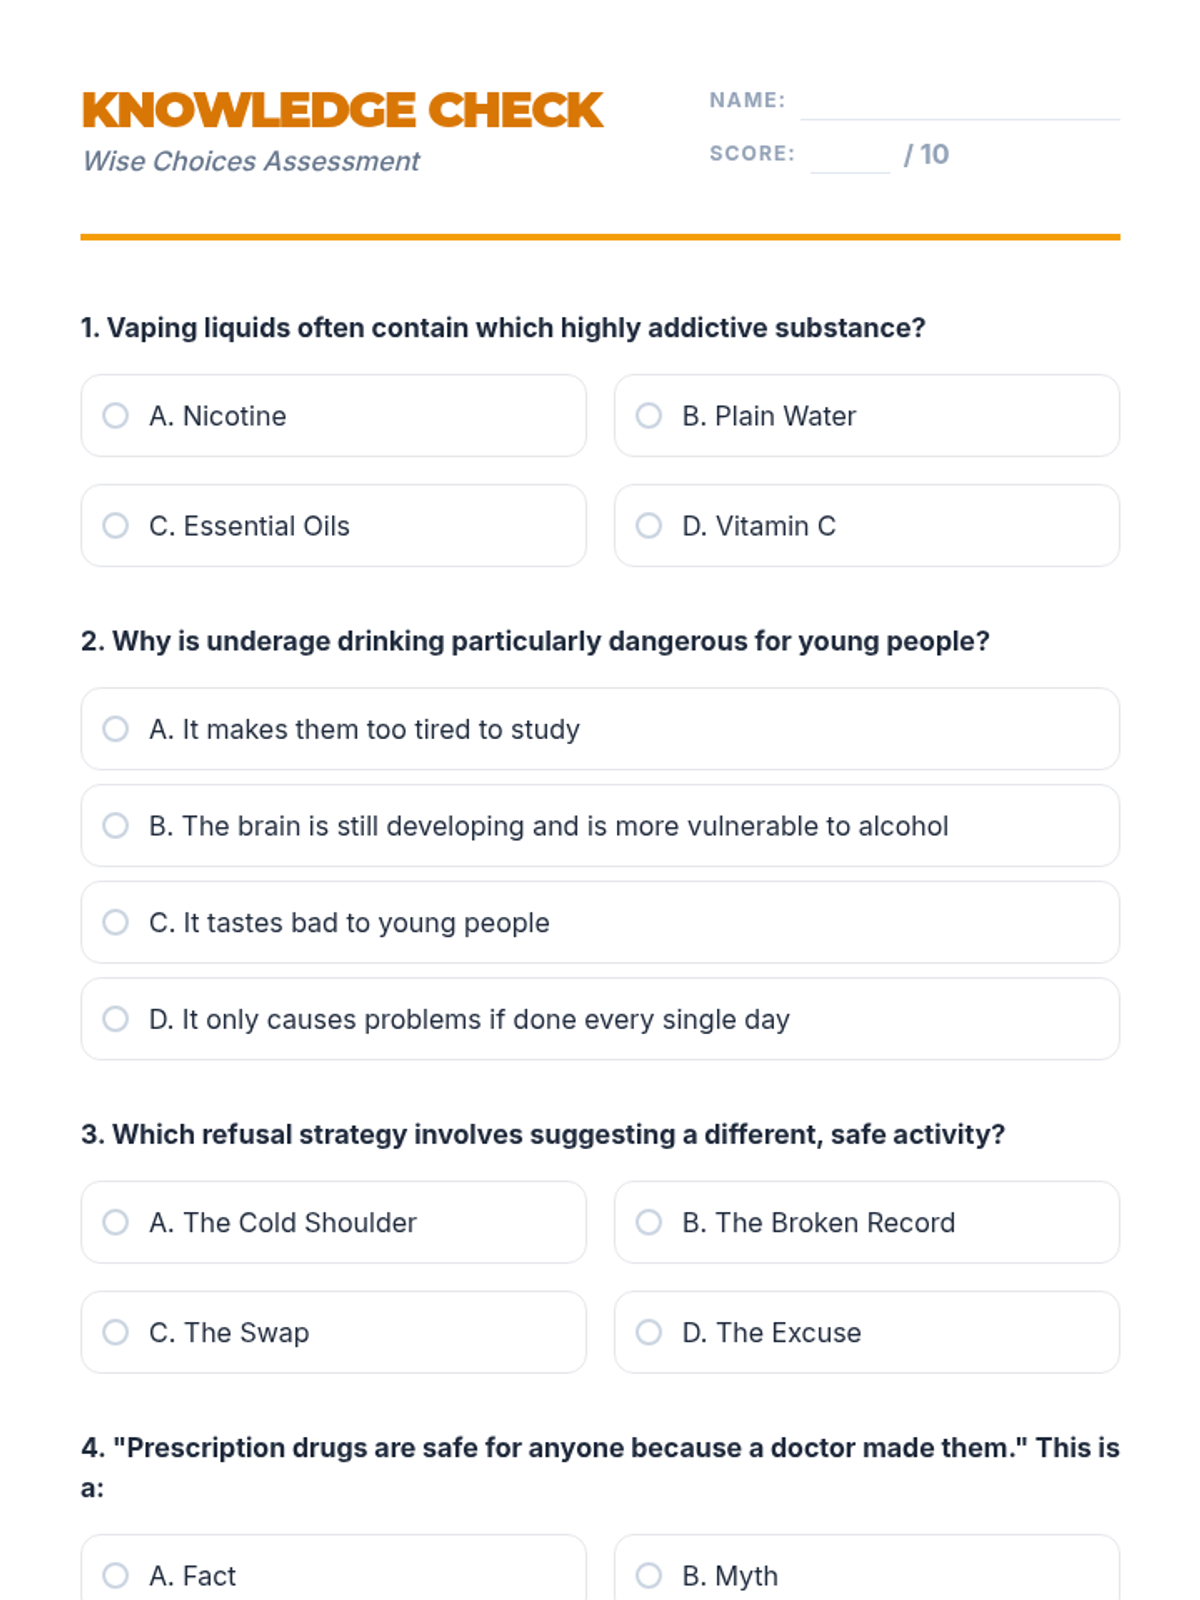Click the Wise Choices Assessment subtitle
1200x1600 pixels.
[x=251, y=161]
